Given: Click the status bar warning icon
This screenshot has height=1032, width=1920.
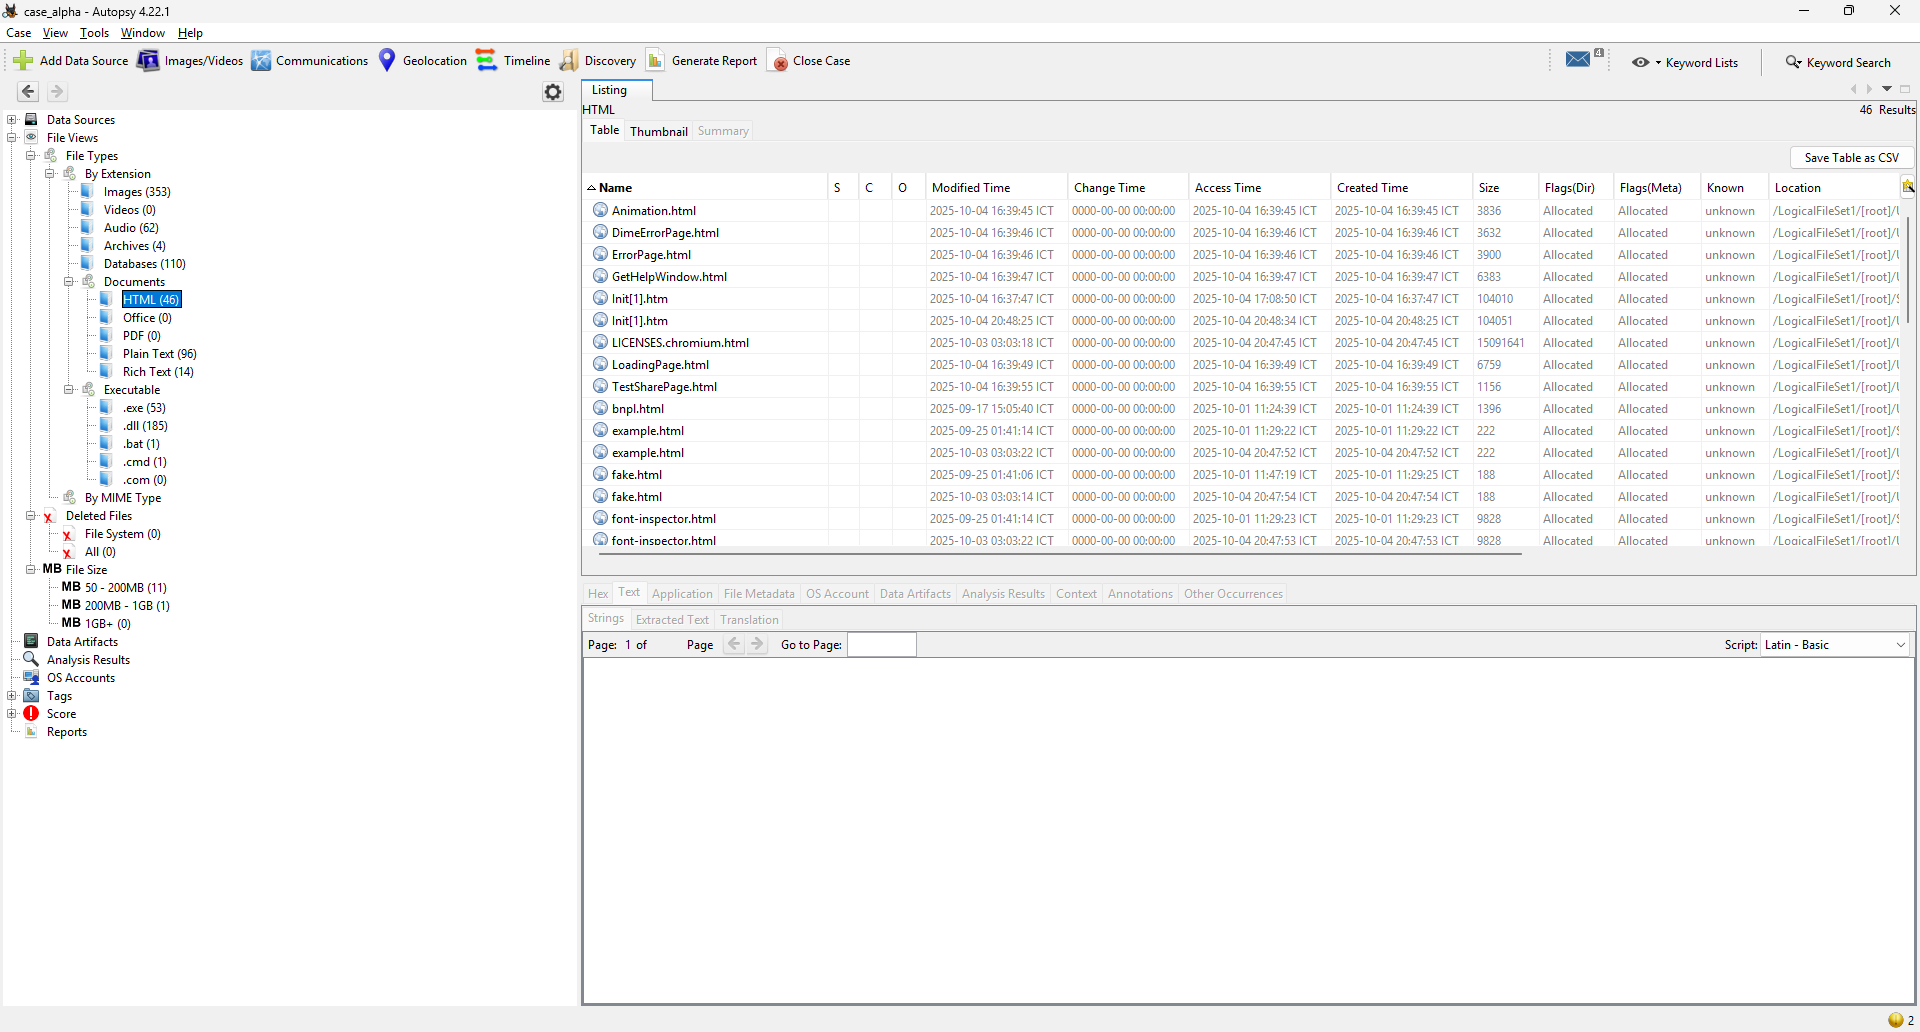Looking at the screenshot, I should coord(1896,1020).
